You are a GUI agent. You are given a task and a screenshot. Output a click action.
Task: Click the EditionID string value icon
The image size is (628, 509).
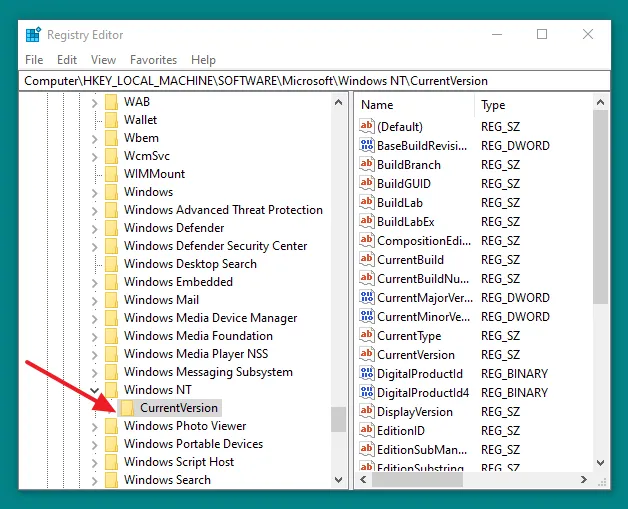(x=366, y=431)
